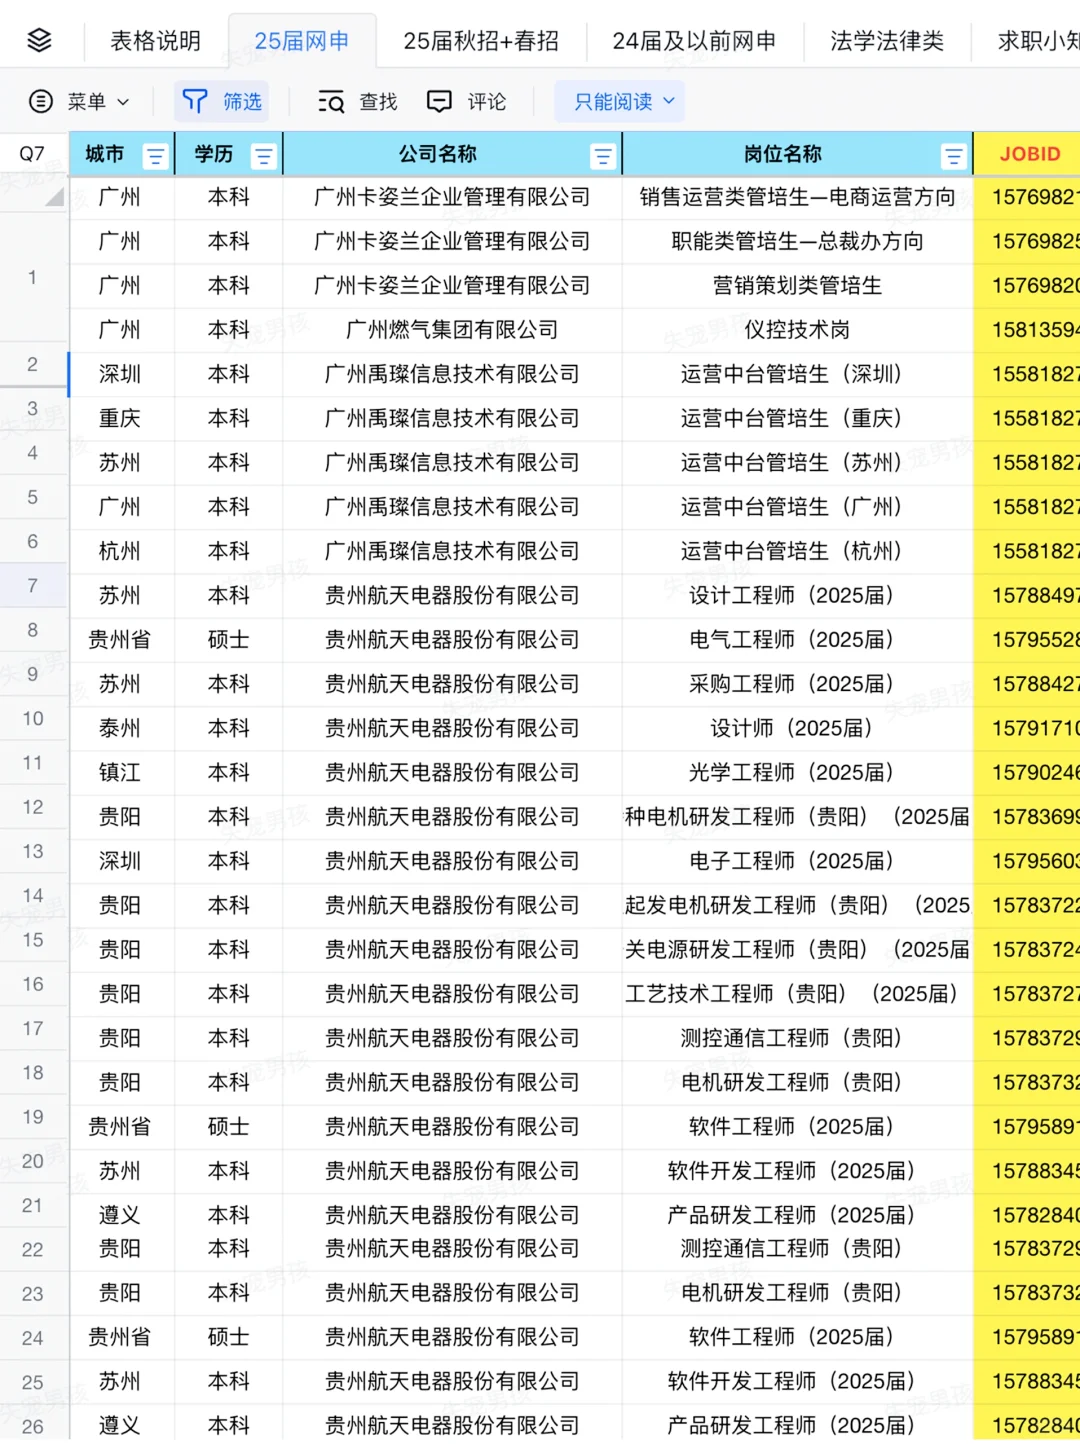Image resolution: width=1080 pixels, height=1444 pixels.
Task: Open the sheets overview icon at top left
Action: point(39,41)
